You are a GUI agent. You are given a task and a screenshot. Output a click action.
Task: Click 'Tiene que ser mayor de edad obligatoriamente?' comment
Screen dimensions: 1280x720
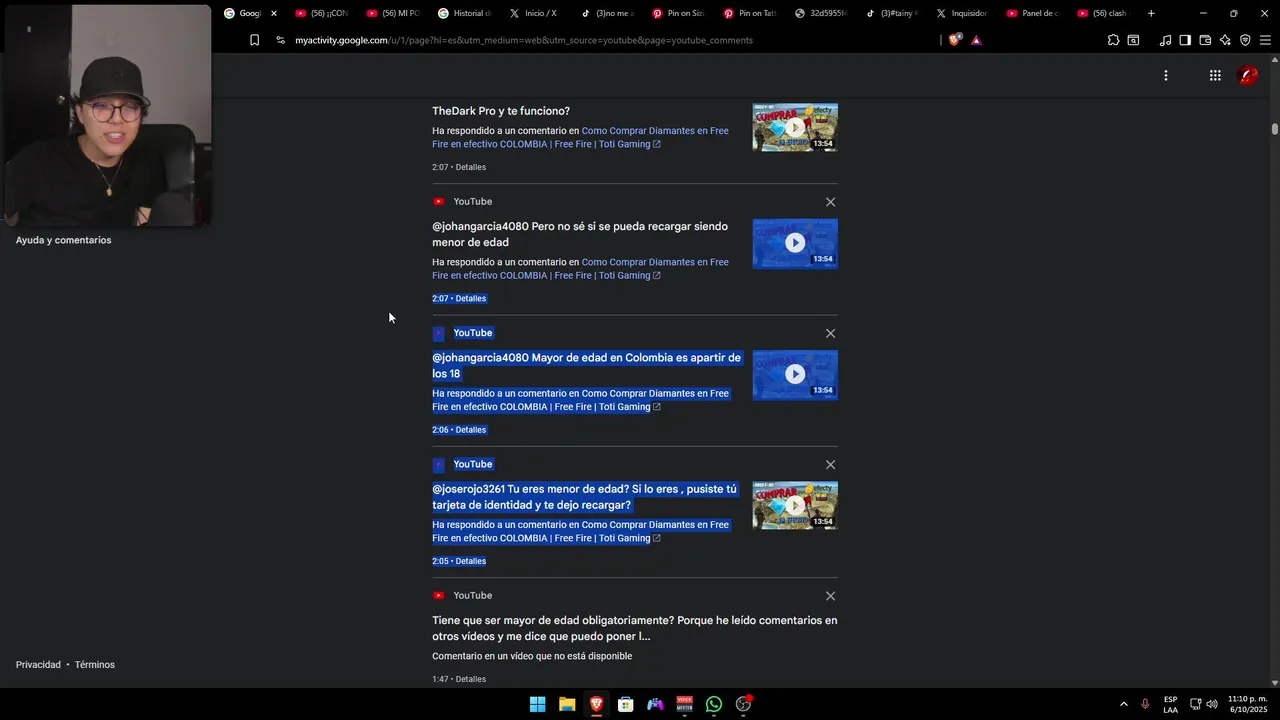(635, 628)
